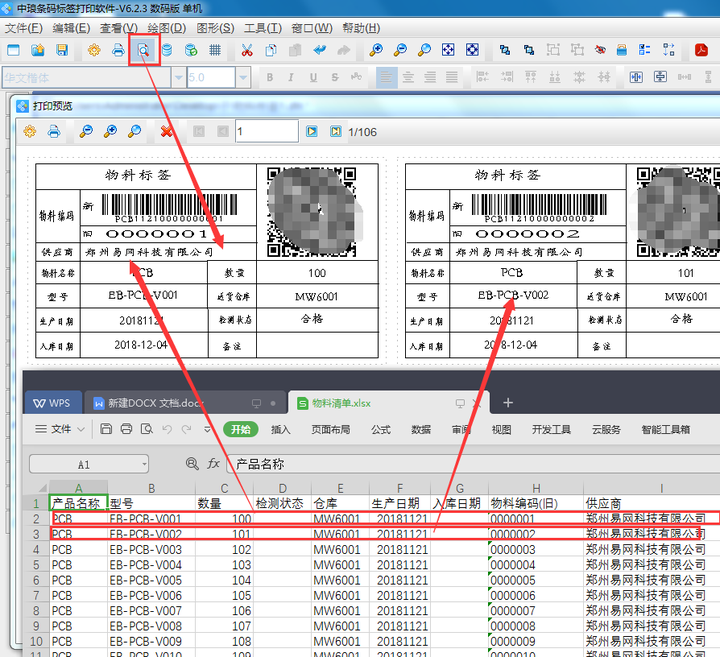The height and width of the screenshot is (657, 720).
Task: Open the 文件(F) menu
Action: [x=23, y=28]
